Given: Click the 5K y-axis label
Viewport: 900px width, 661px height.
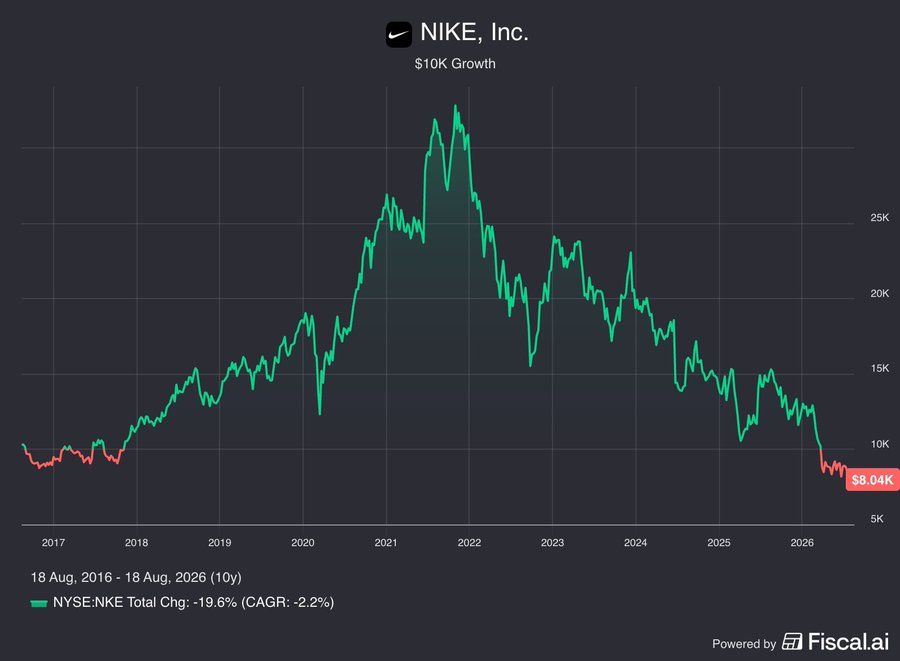Looking at the screenshot, I should point(877,519).
